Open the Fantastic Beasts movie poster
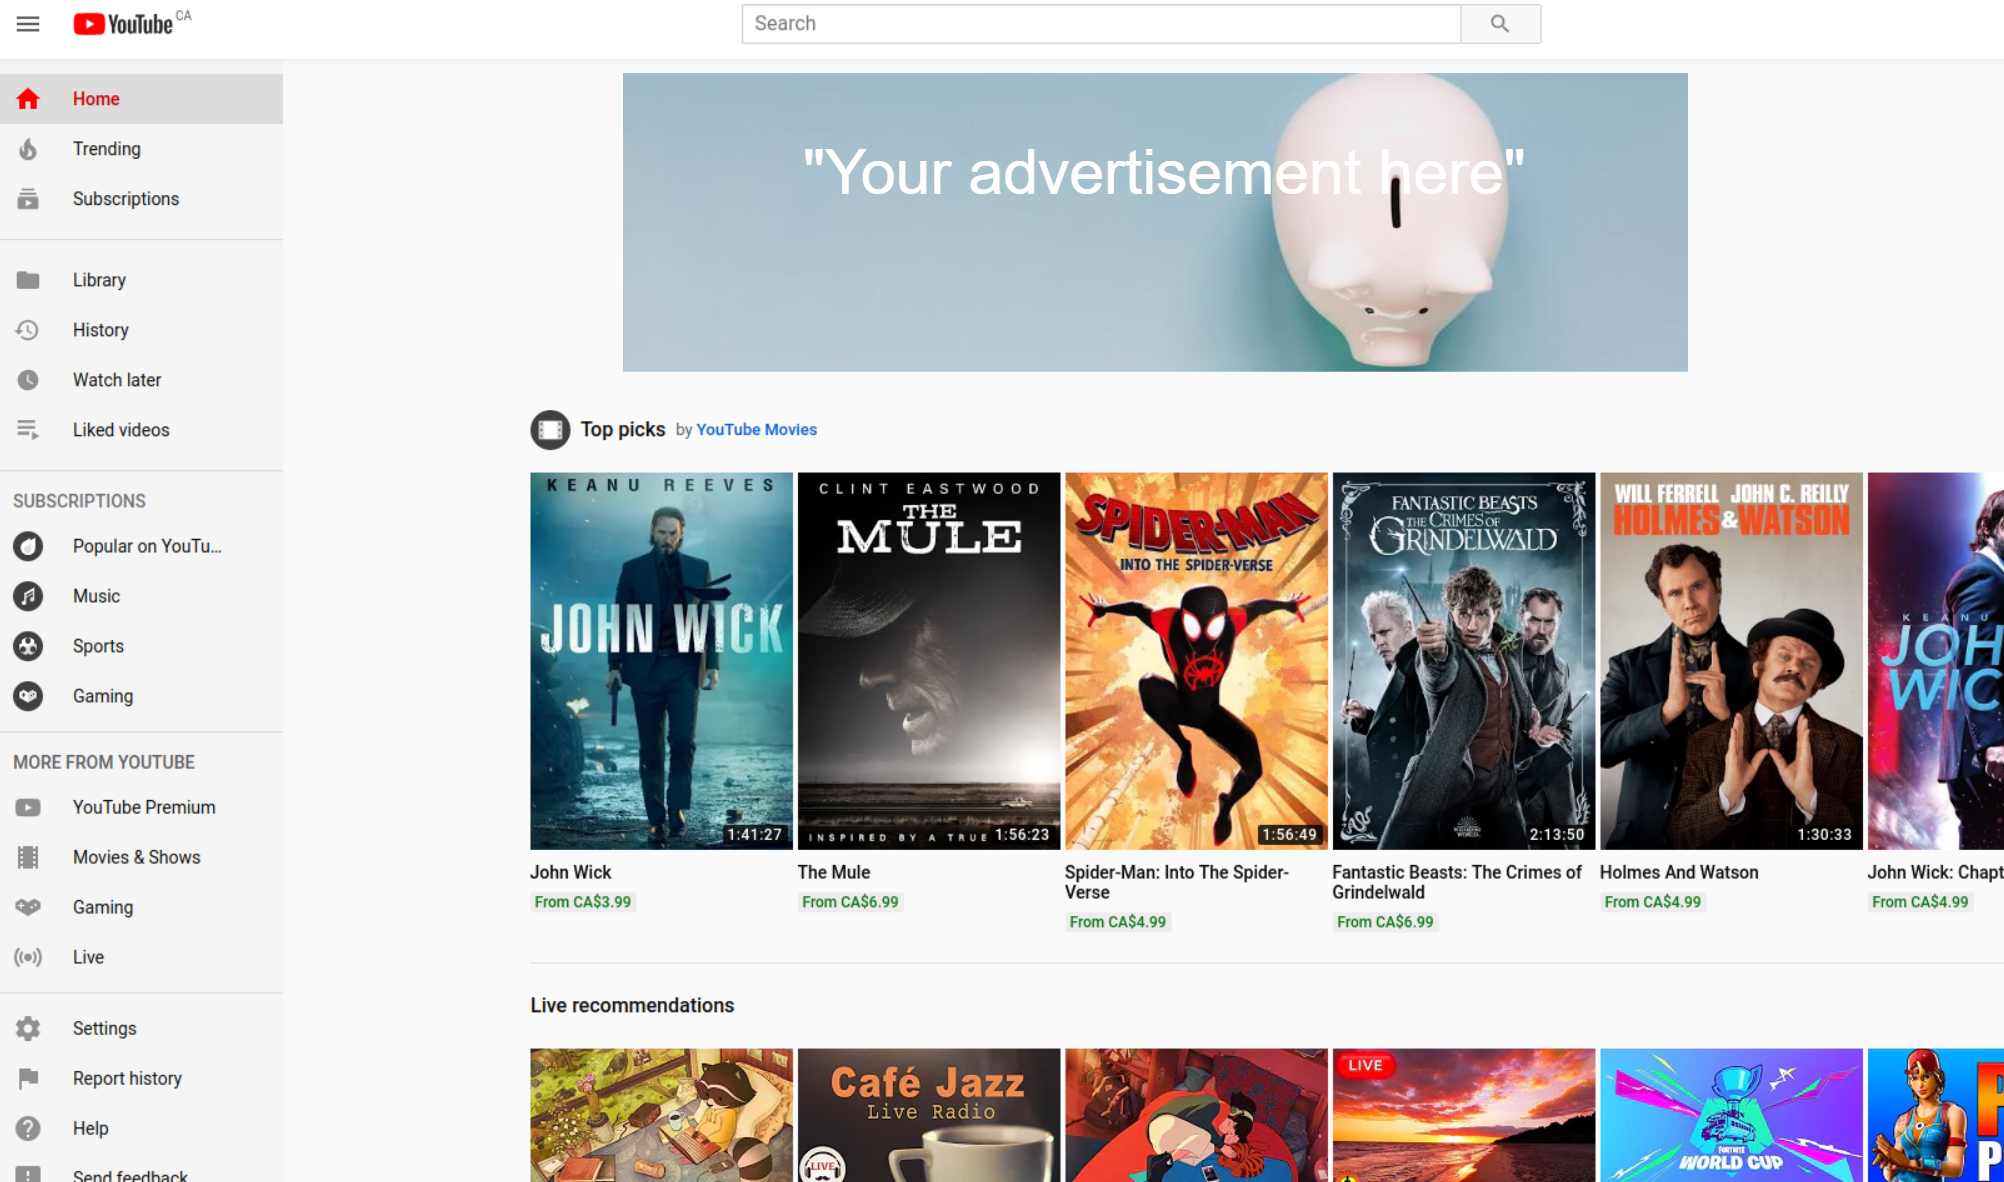 1464,661
